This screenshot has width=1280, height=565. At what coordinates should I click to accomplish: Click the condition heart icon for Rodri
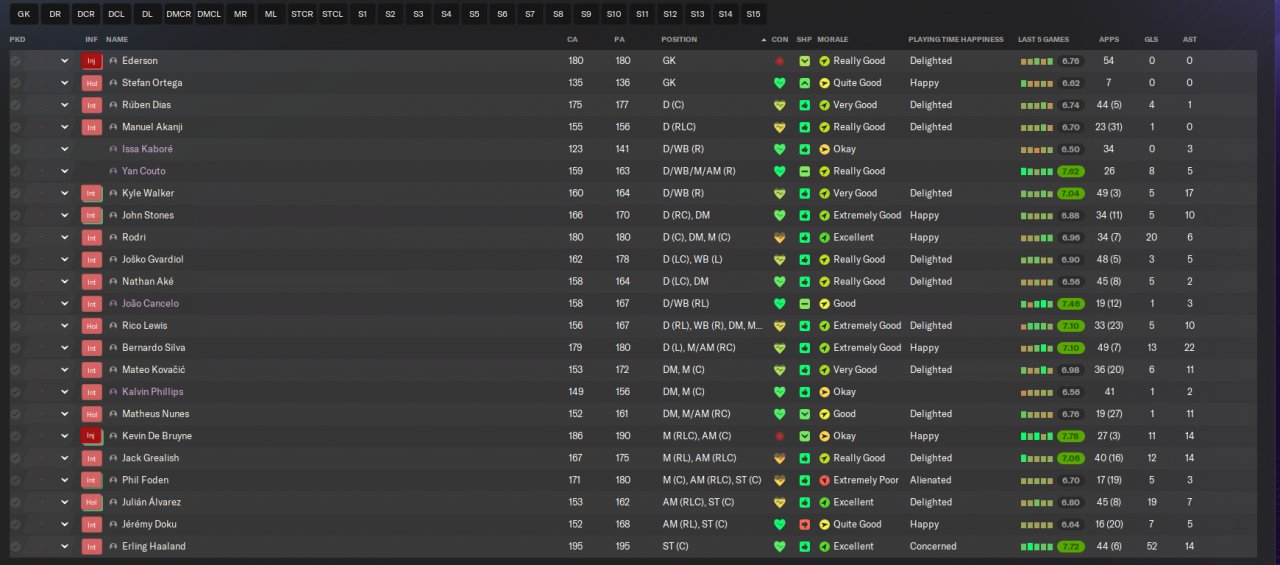(779, 237)
